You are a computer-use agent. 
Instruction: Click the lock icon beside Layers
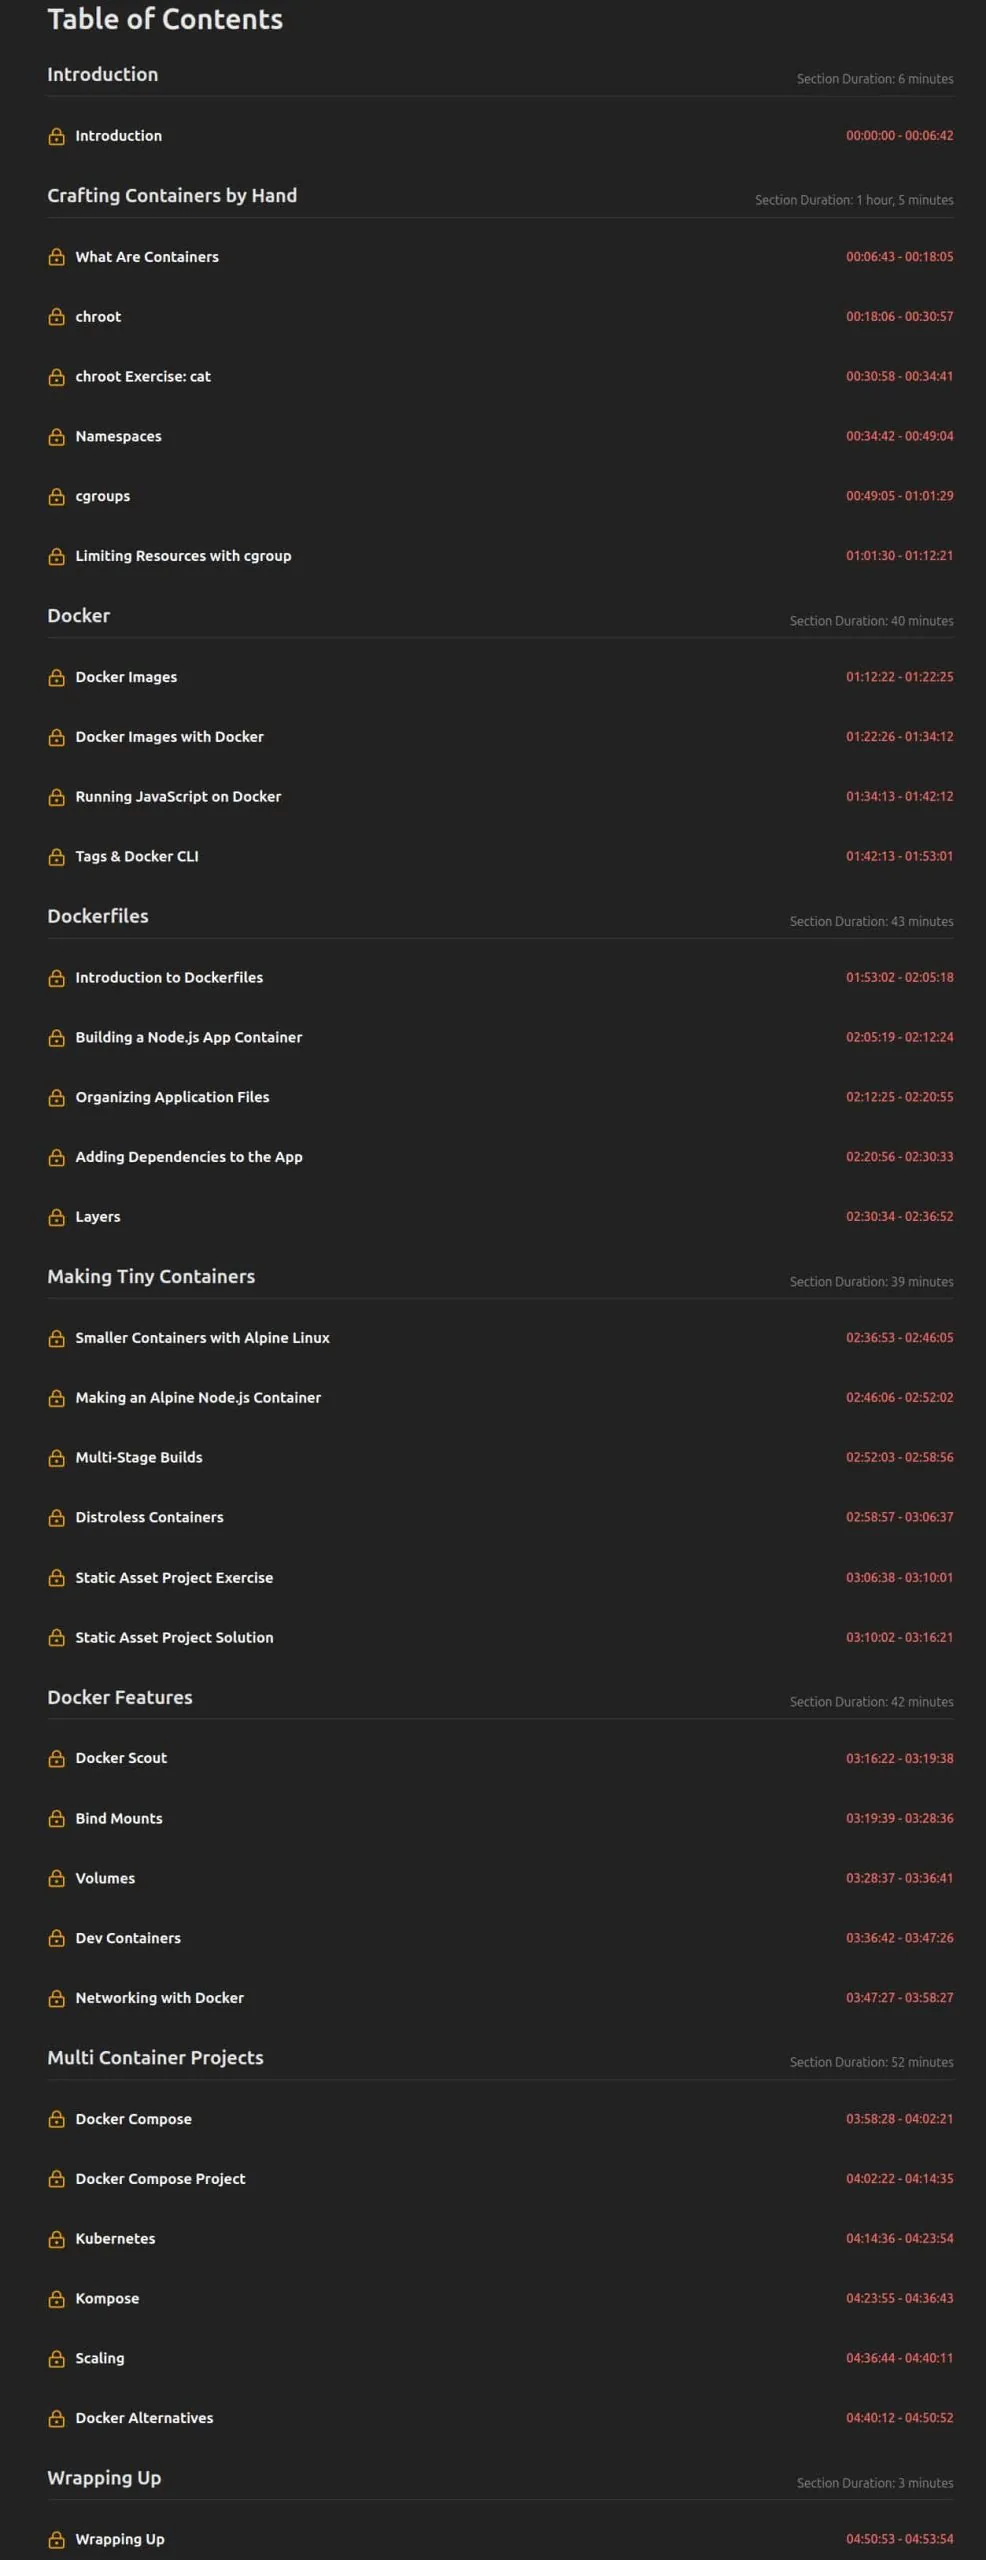point(57,1217)
